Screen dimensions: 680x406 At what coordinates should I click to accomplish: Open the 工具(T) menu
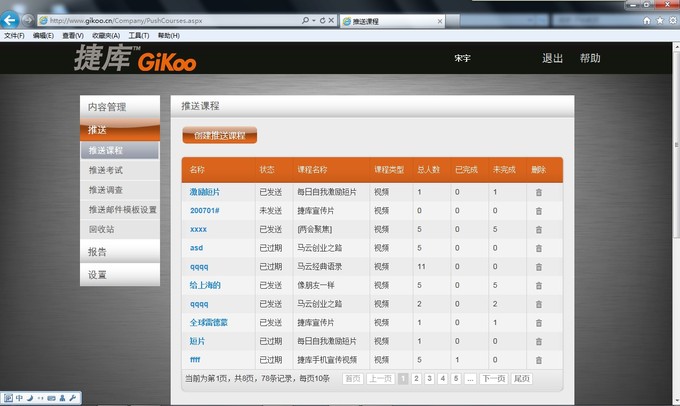pyautogui.click(x=139, y=36)
